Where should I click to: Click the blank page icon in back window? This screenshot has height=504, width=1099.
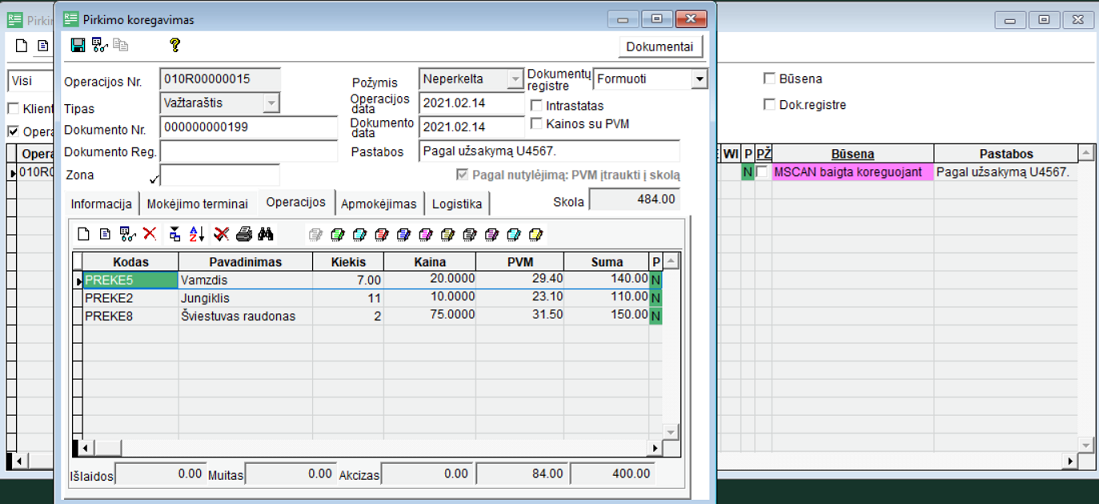coord(22,46)
